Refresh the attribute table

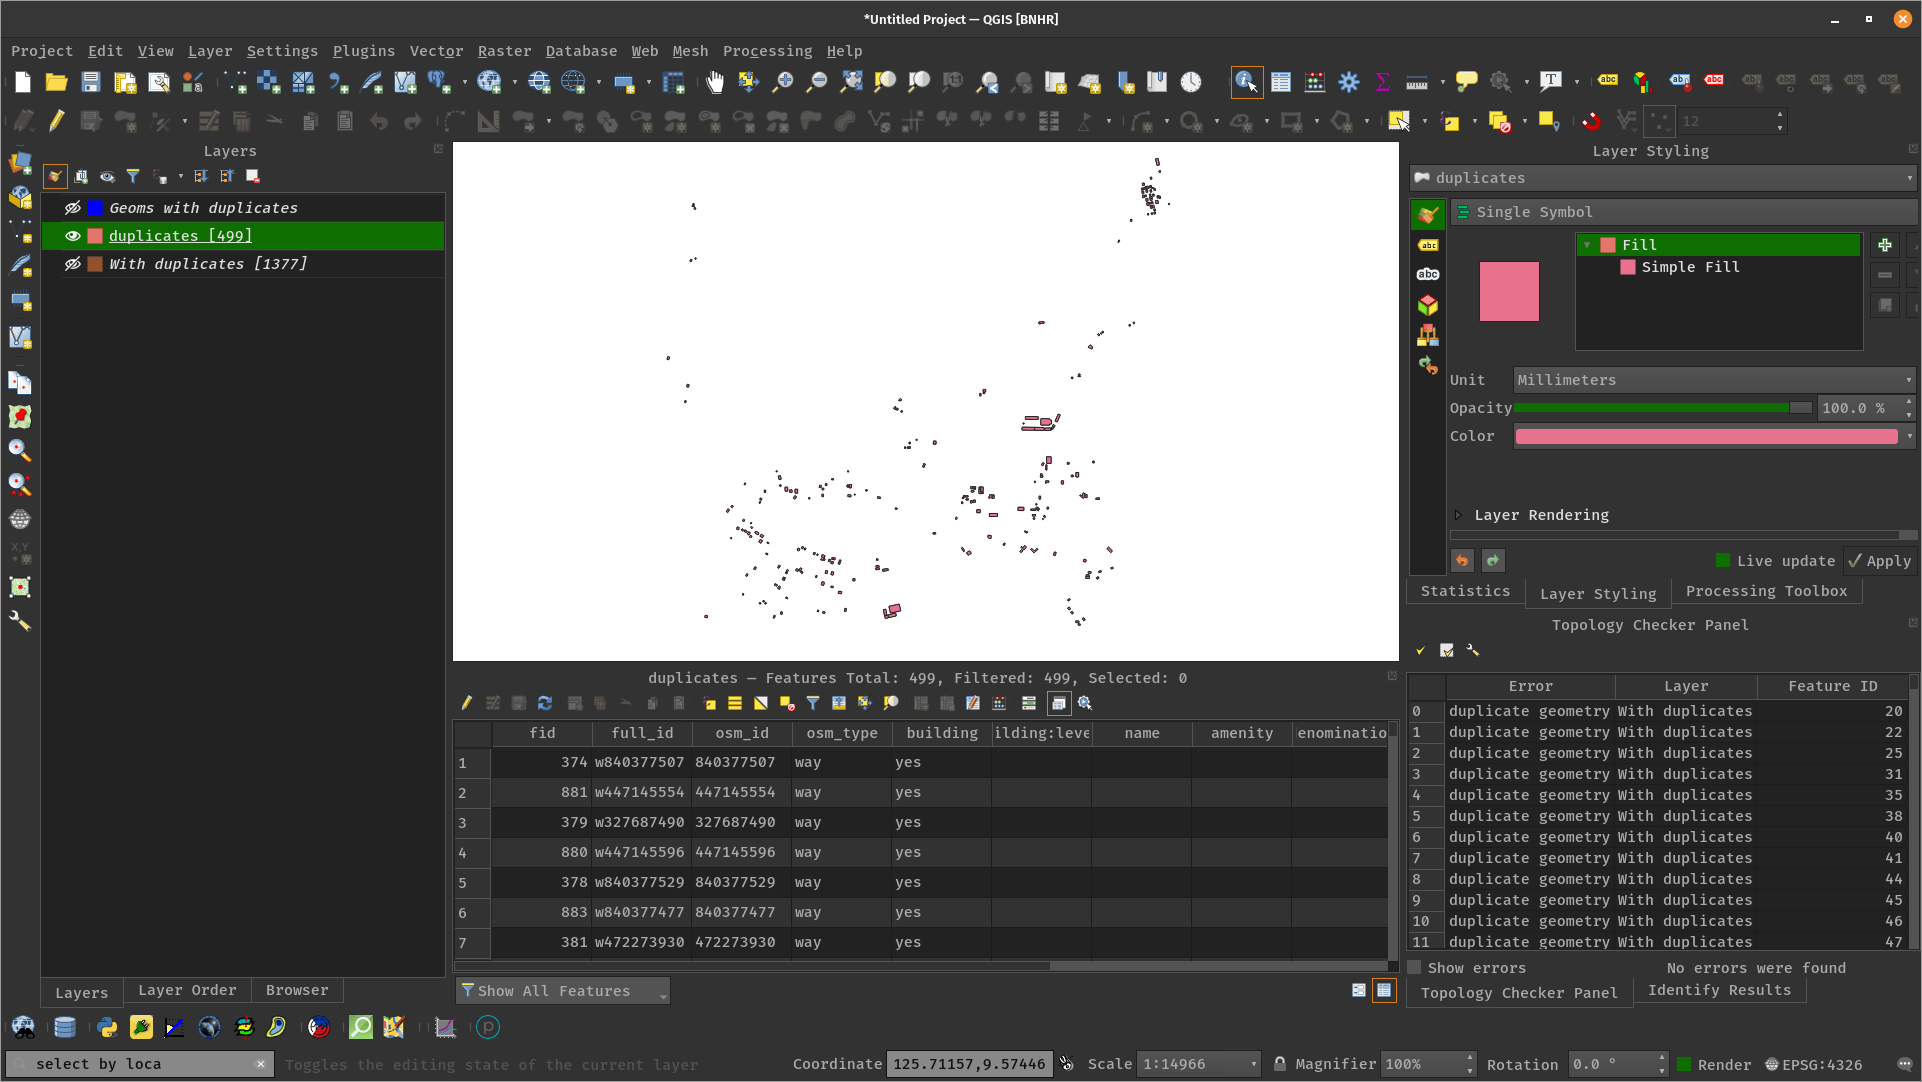point(544,703)
